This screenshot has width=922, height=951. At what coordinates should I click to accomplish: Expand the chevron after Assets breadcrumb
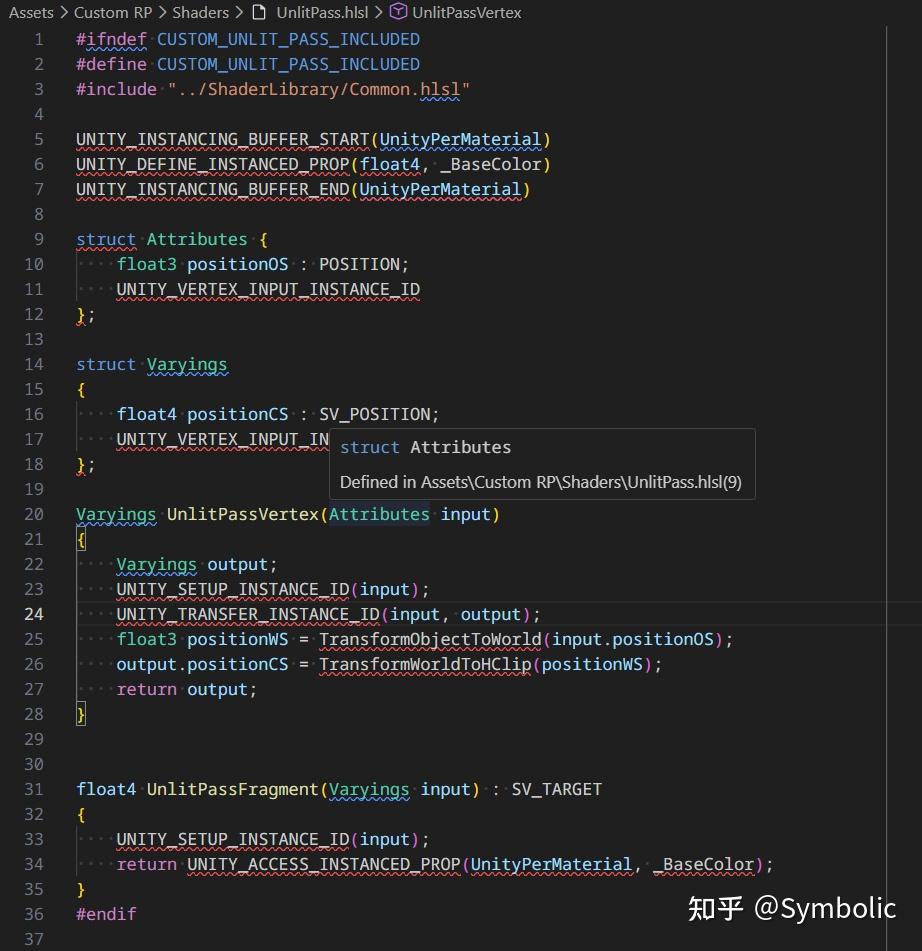64,12
